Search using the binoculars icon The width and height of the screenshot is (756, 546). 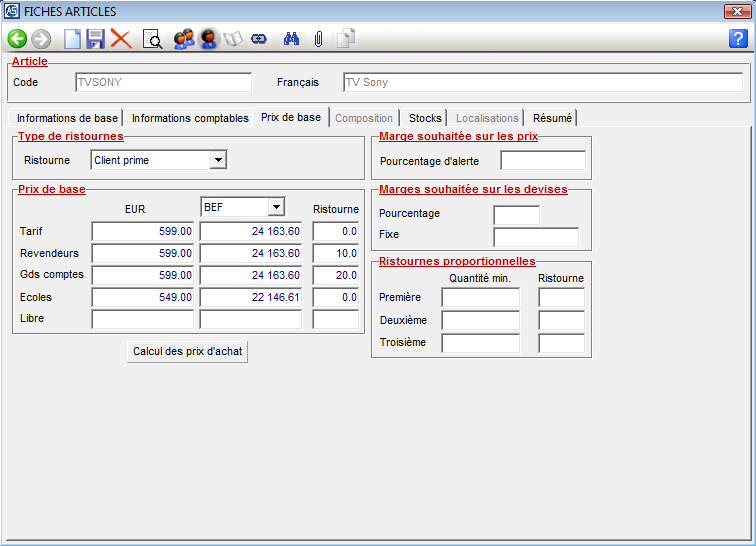[x=292, y=39]
